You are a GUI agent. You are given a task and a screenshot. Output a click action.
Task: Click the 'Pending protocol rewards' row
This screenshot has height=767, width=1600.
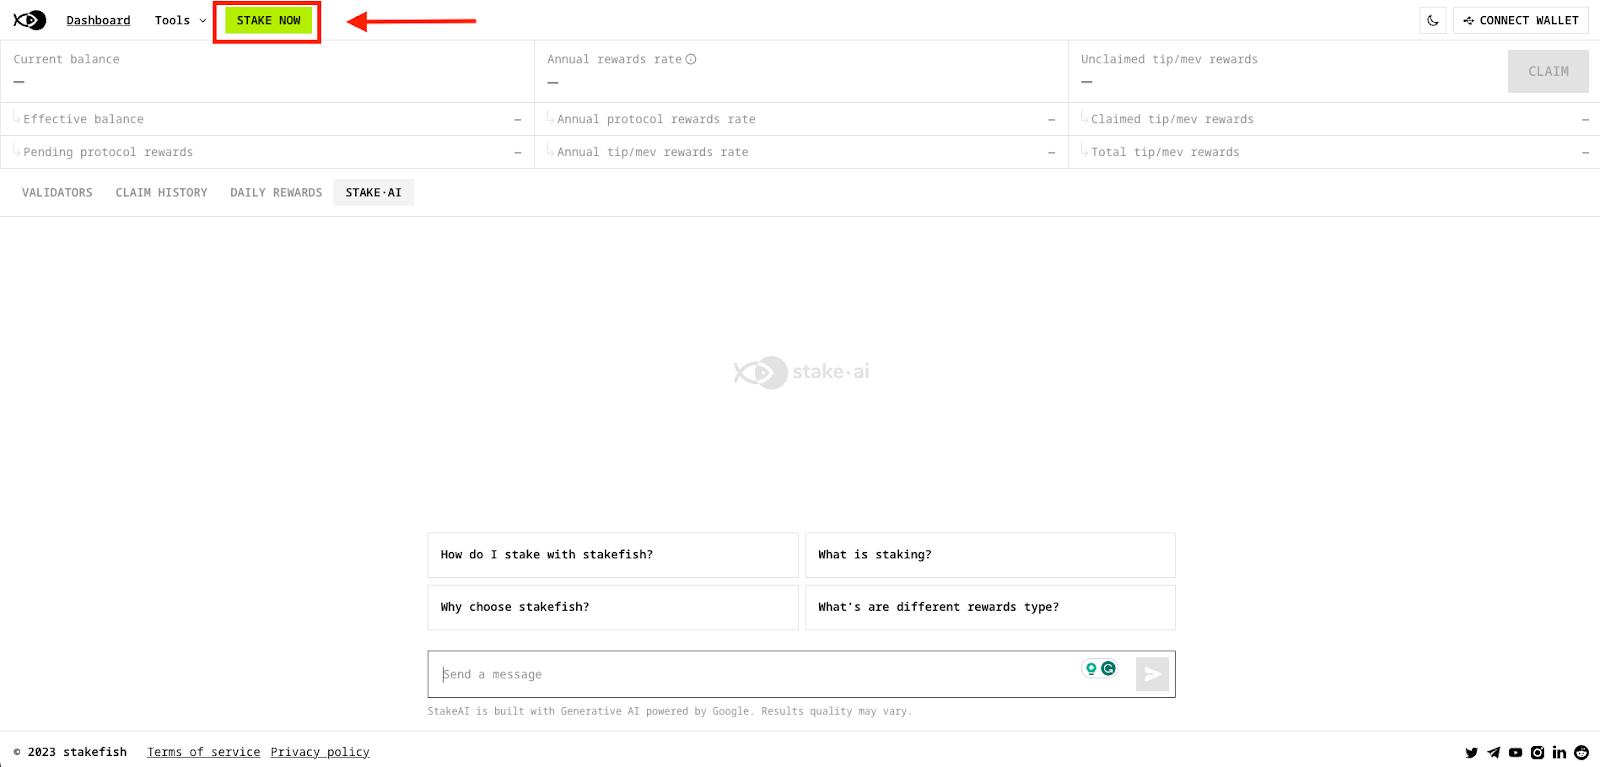pos(267,152)
